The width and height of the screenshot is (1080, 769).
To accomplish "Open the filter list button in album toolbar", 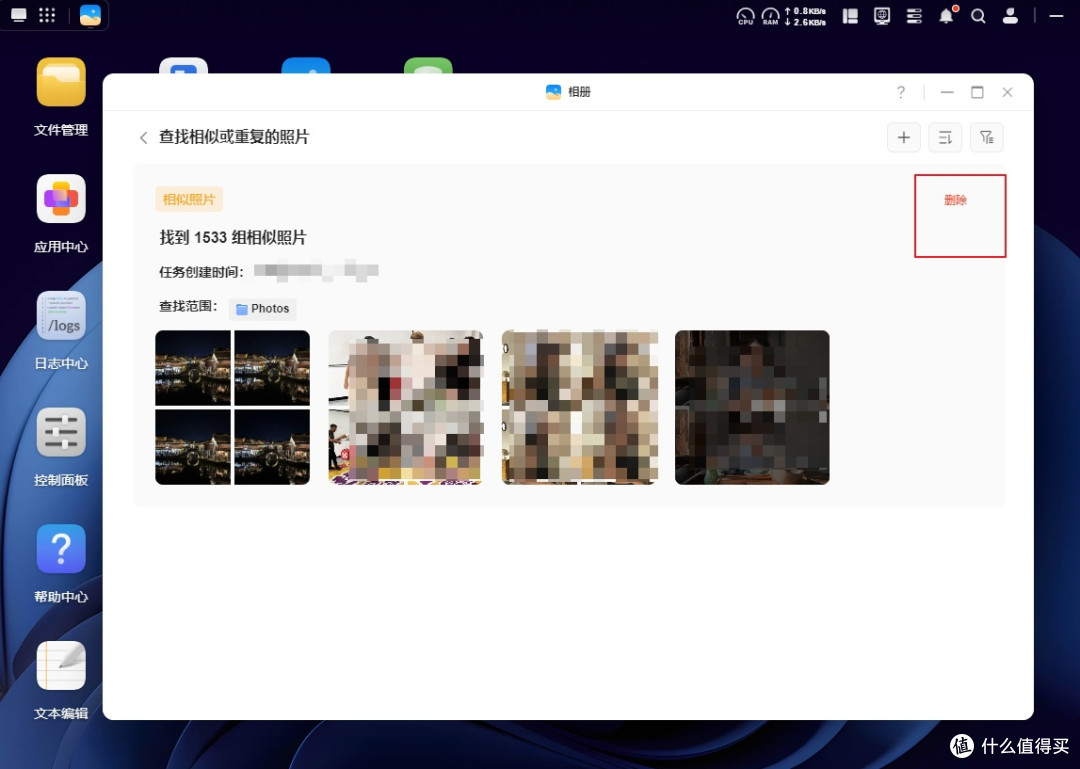I will [x=987, y=138].
